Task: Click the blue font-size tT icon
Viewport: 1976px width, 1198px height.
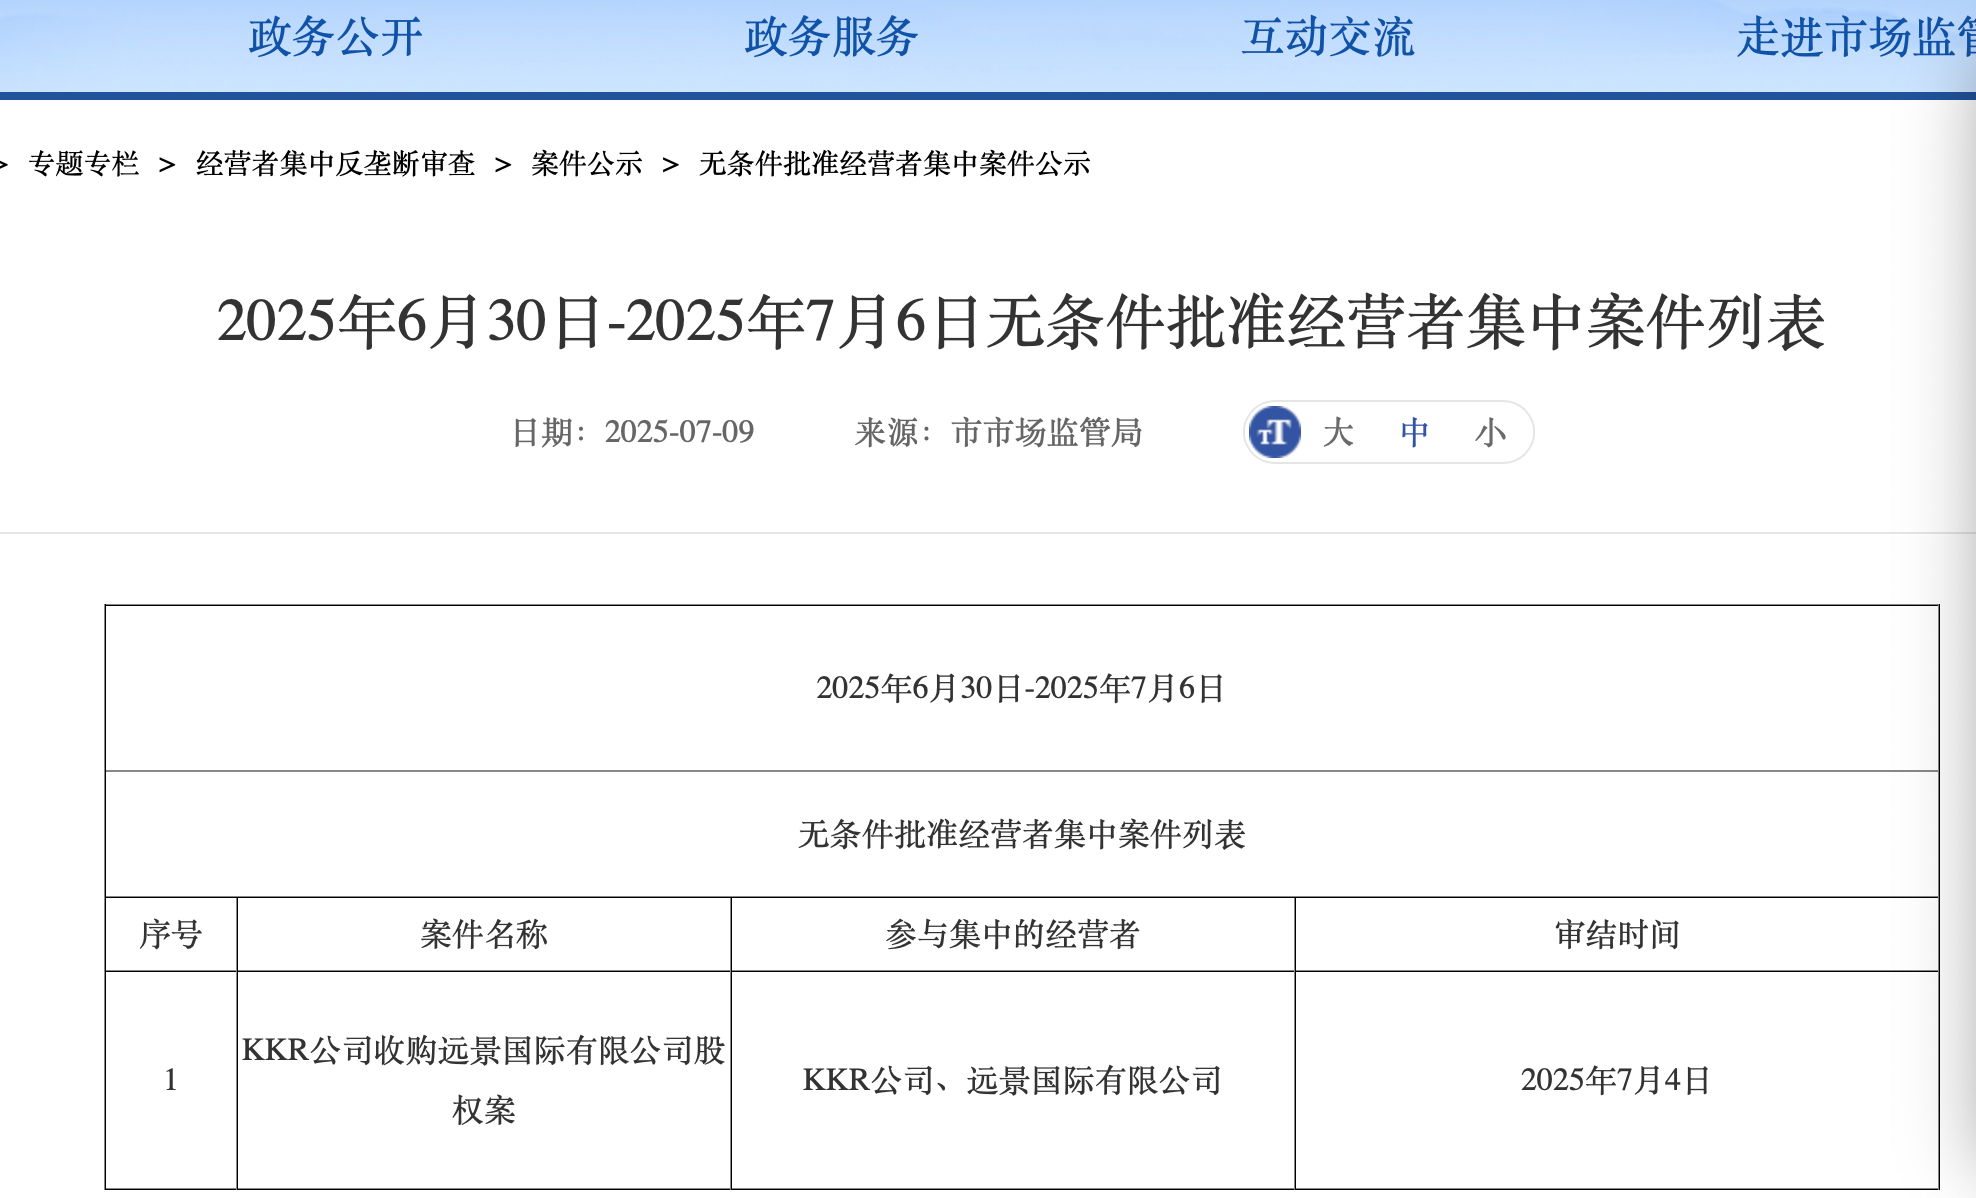Action: pyautogui.click(x=1274, y=432)
